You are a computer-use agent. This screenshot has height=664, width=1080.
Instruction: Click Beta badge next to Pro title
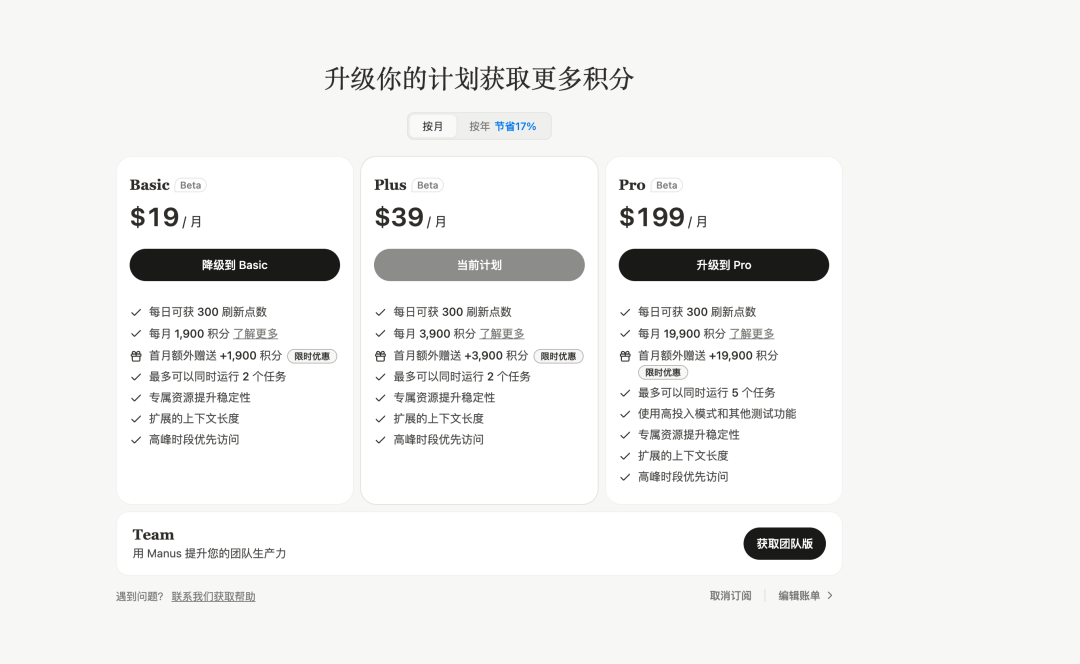[667, 185]
